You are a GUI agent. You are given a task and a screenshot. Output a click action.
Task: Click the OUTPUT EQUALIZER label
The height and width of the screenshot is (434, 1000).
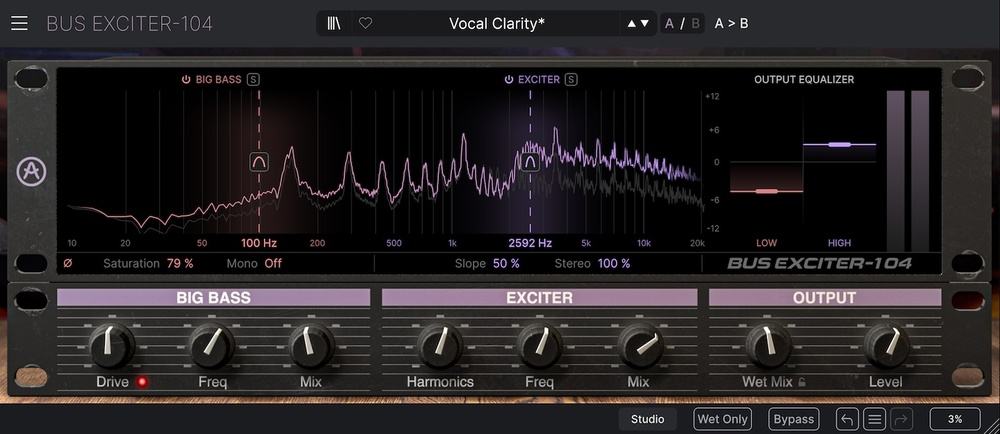[804, 80]
